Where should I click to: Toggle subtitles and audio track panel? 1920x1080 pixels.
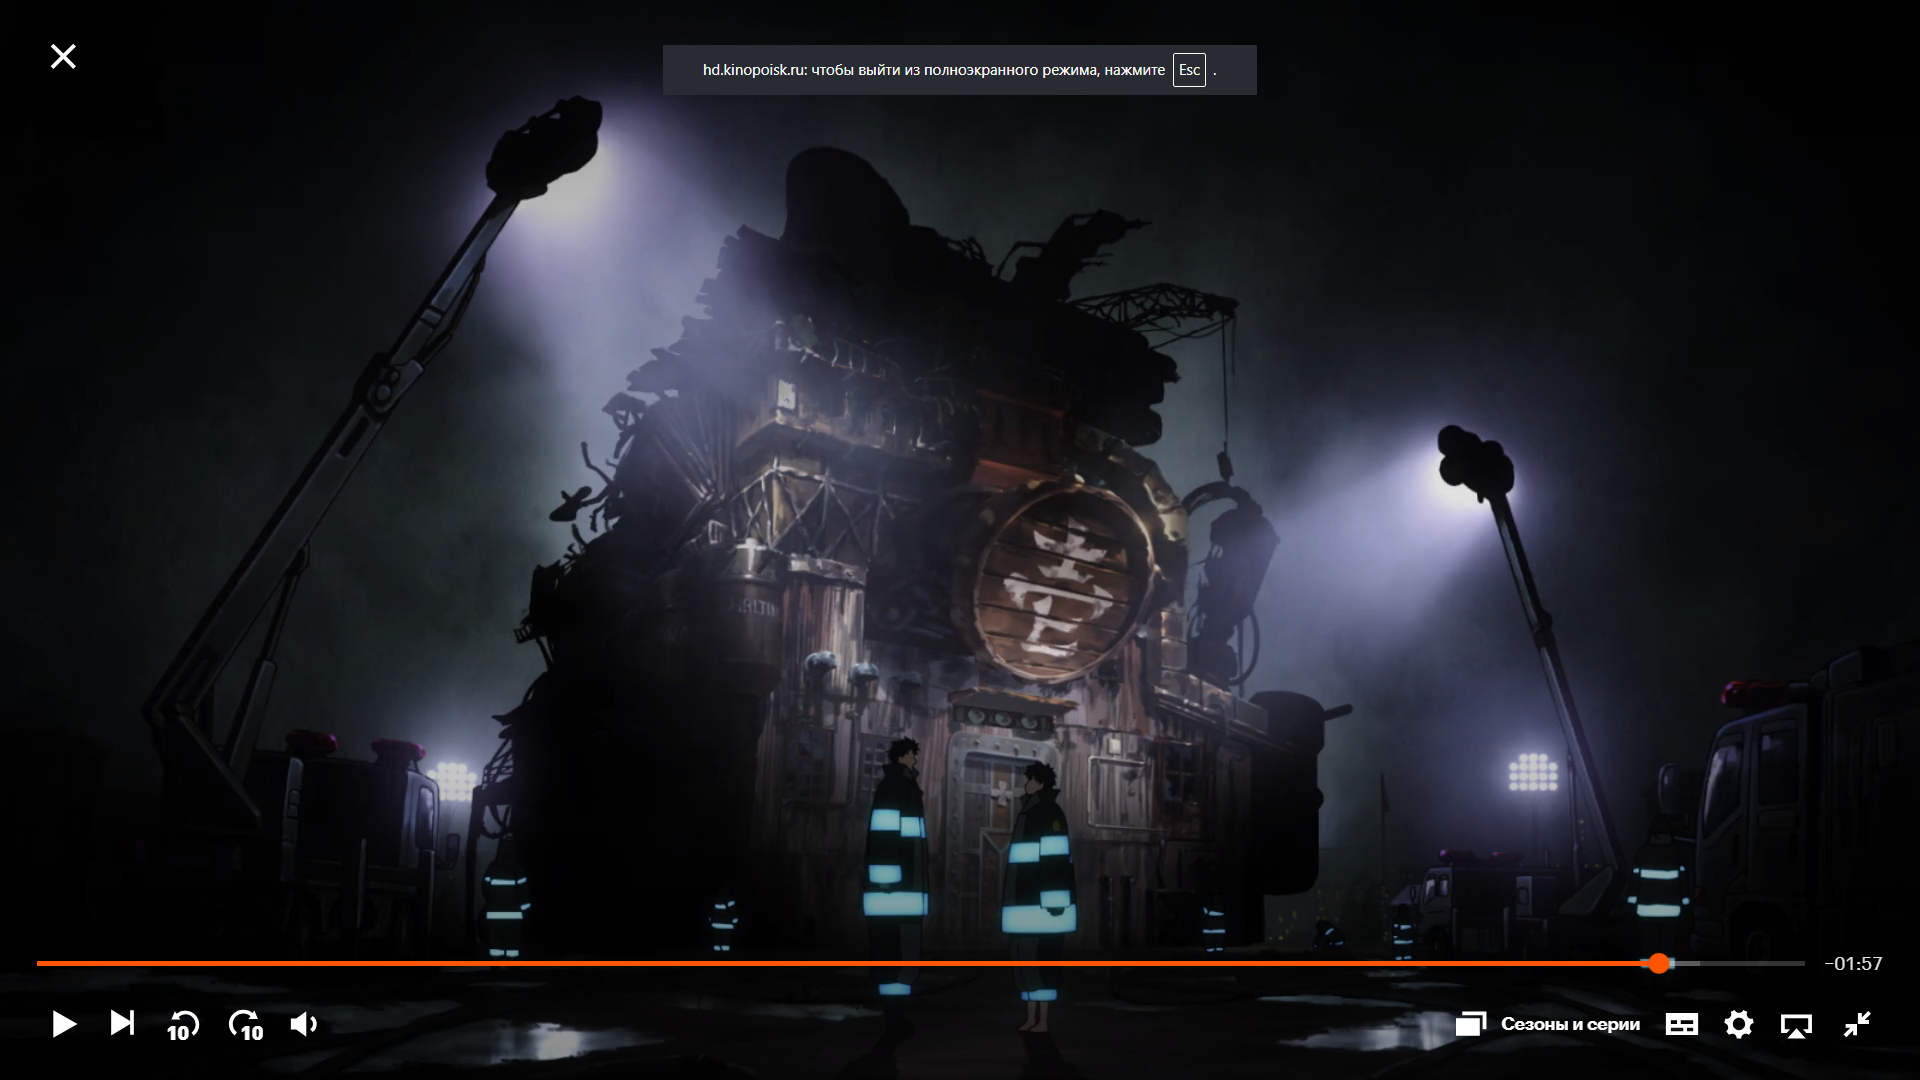[1681, 1024]
